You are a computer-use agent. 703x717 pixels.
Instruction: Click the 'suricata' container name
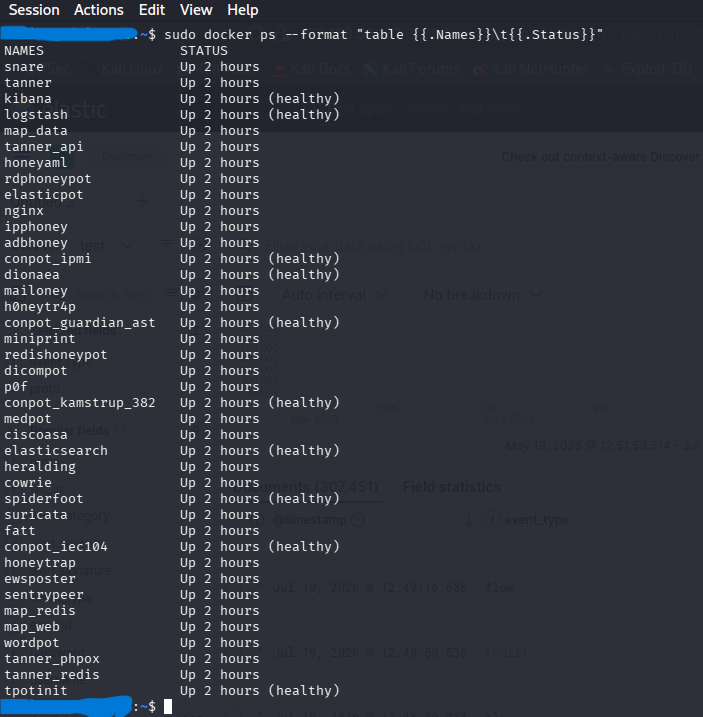point(36,515)
